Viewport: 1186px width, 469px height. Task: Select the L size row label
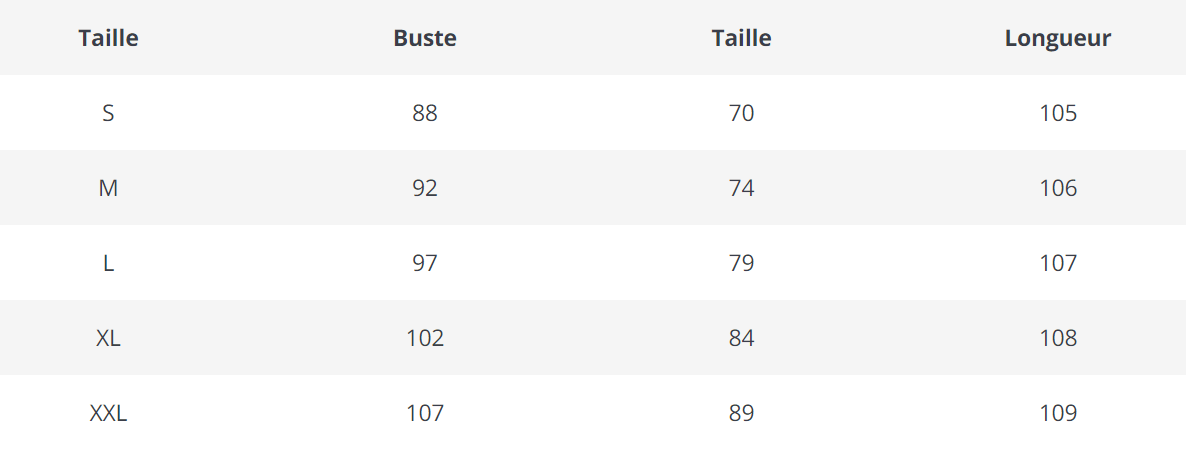[x=108, y=263]
